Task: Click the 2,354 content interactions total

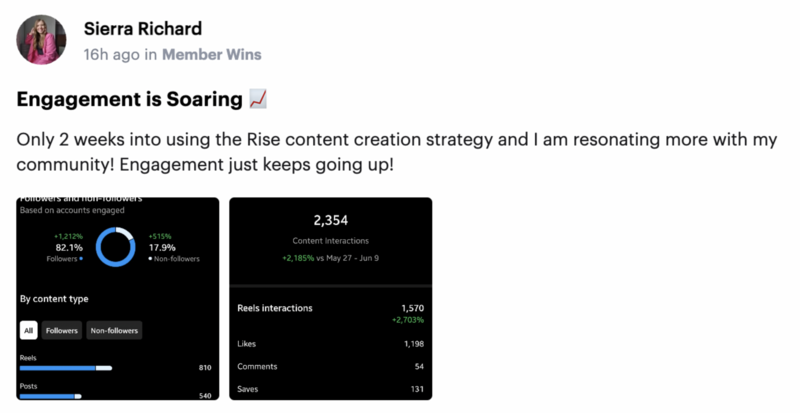Action: click(331, 221)
